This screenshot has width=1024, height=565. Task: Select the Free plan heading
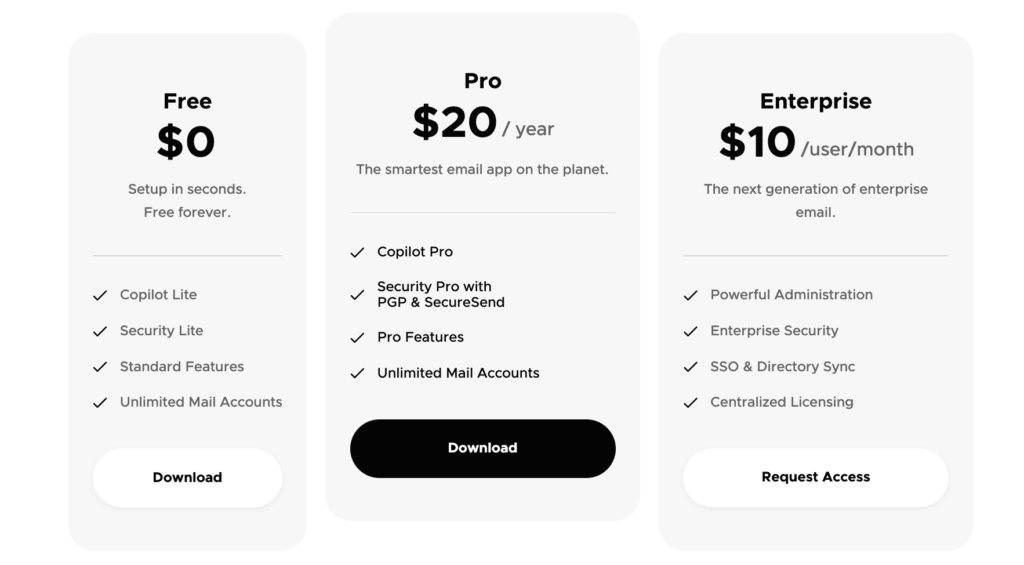click(187, 101)
